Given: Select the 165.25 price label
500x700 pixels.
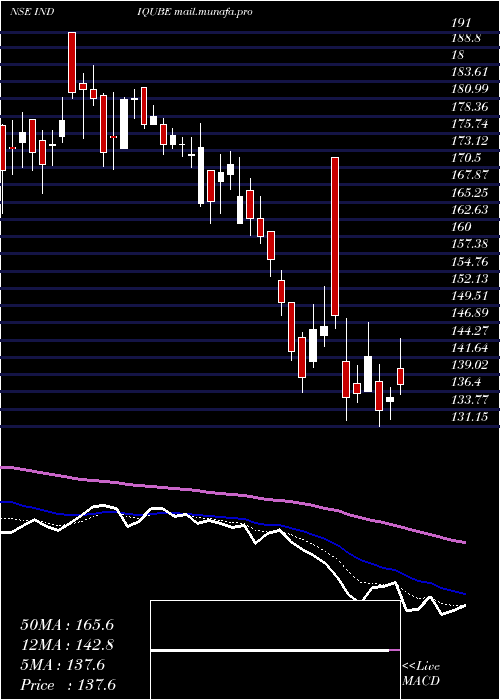Looking at the screenshot, I should (x=469, y=193).
